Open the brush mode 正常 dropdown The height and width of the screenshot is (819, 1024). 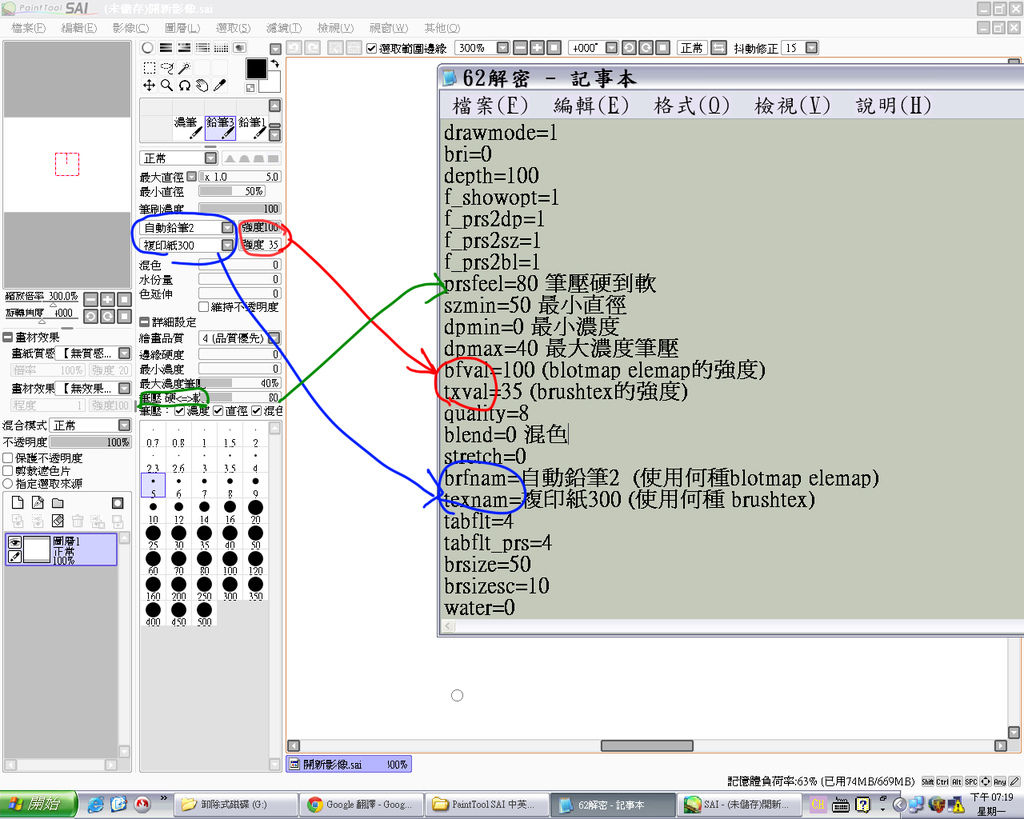[x=210, y=158]
